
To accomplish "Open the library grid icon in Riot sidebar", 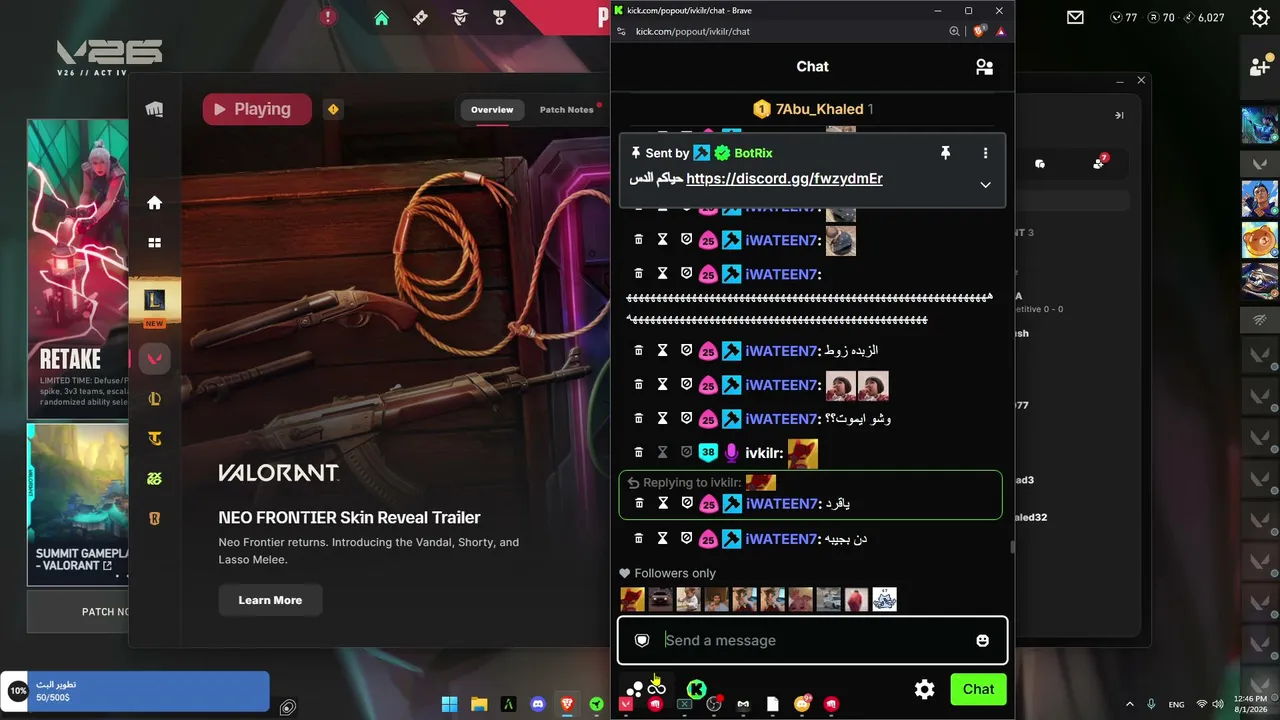I will point(154,242).
